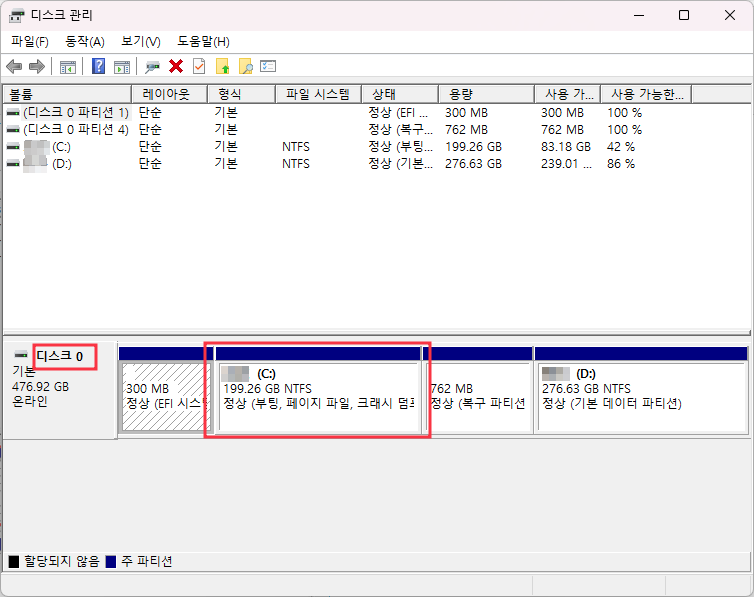754x597 pixels.
Task: Toggle the action pane toolbar icon
Action: pyautogui.click(x=122, y=67)
